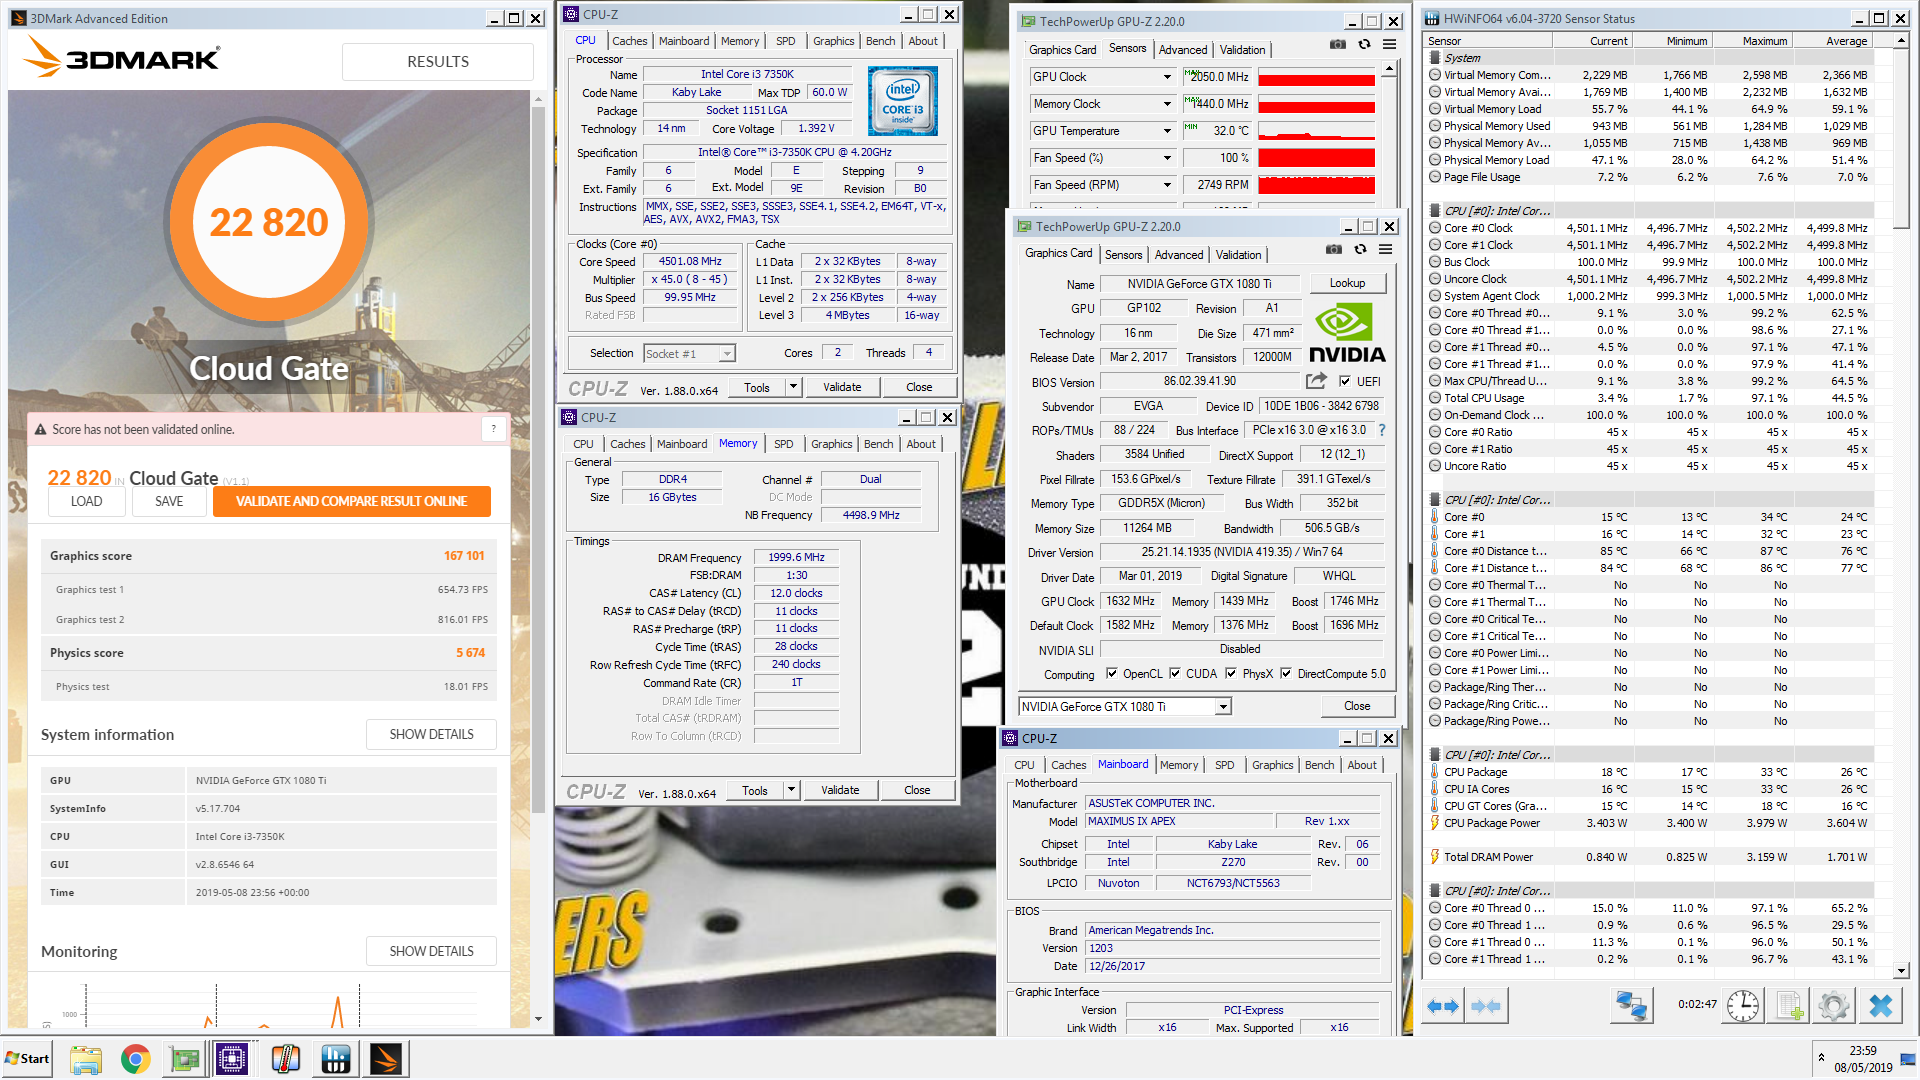Open Chrome from the taskbar
This screenshot has height=1080, width=1920.
(136, 1059)
